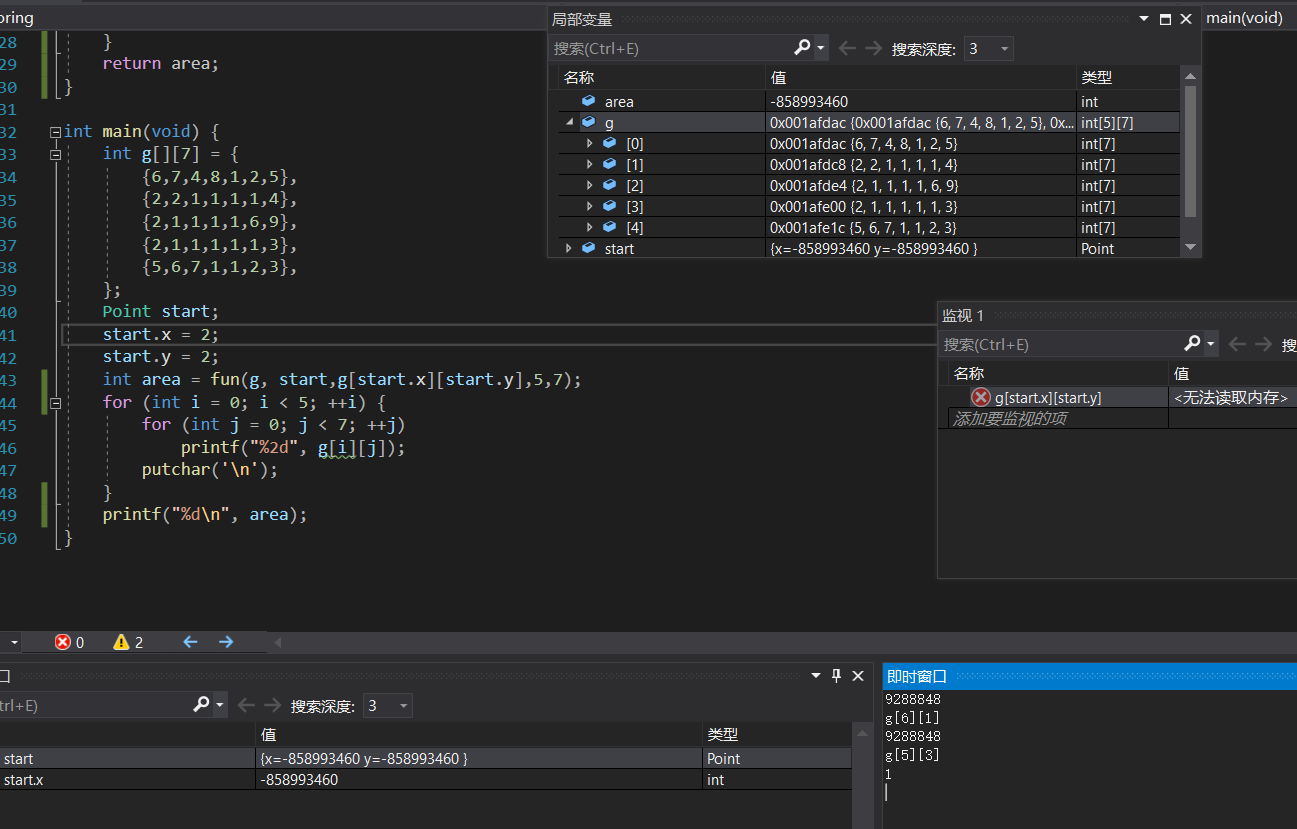Viewport: 1297px width, 829px height.
Task: Maximize the Locals panel
Action: [1165, 19]
